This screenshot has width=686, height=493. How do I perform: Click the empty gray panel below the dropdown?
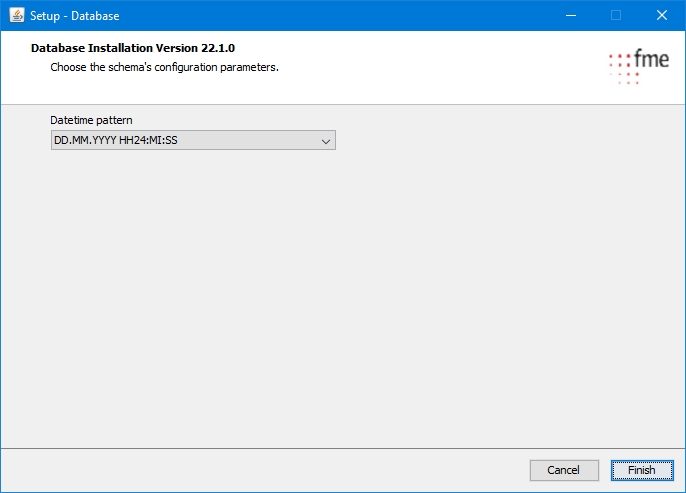tap(340, 300)
